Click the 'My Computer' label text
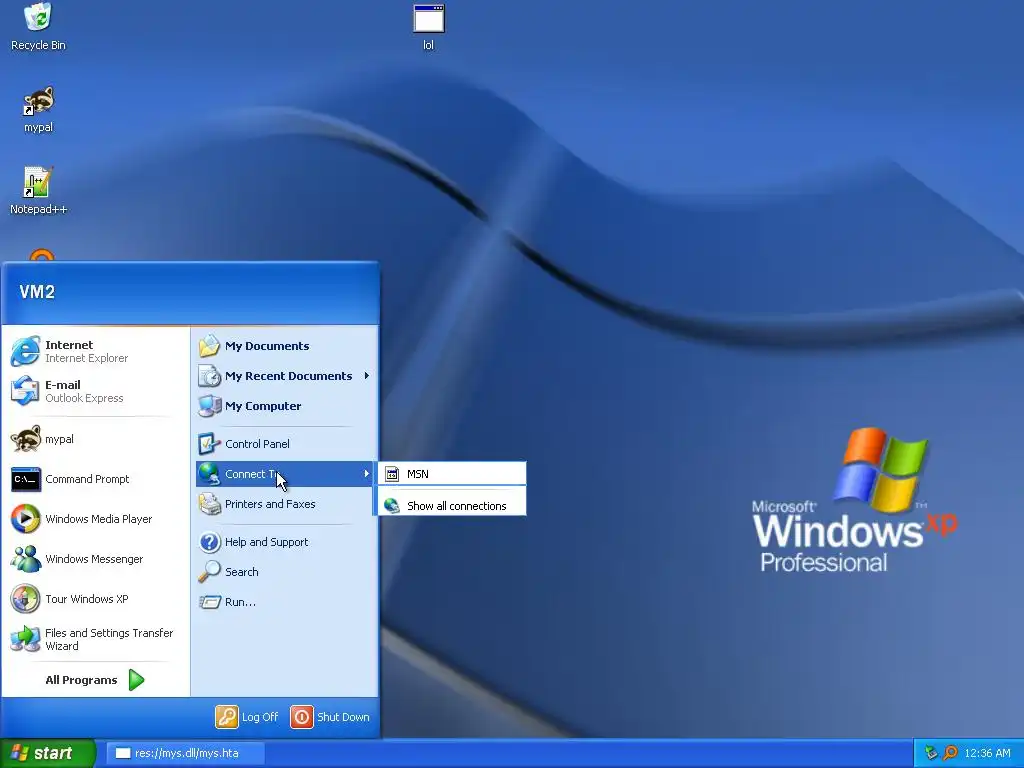Screen dimensions: 1024x768 [x=263, y=406]
